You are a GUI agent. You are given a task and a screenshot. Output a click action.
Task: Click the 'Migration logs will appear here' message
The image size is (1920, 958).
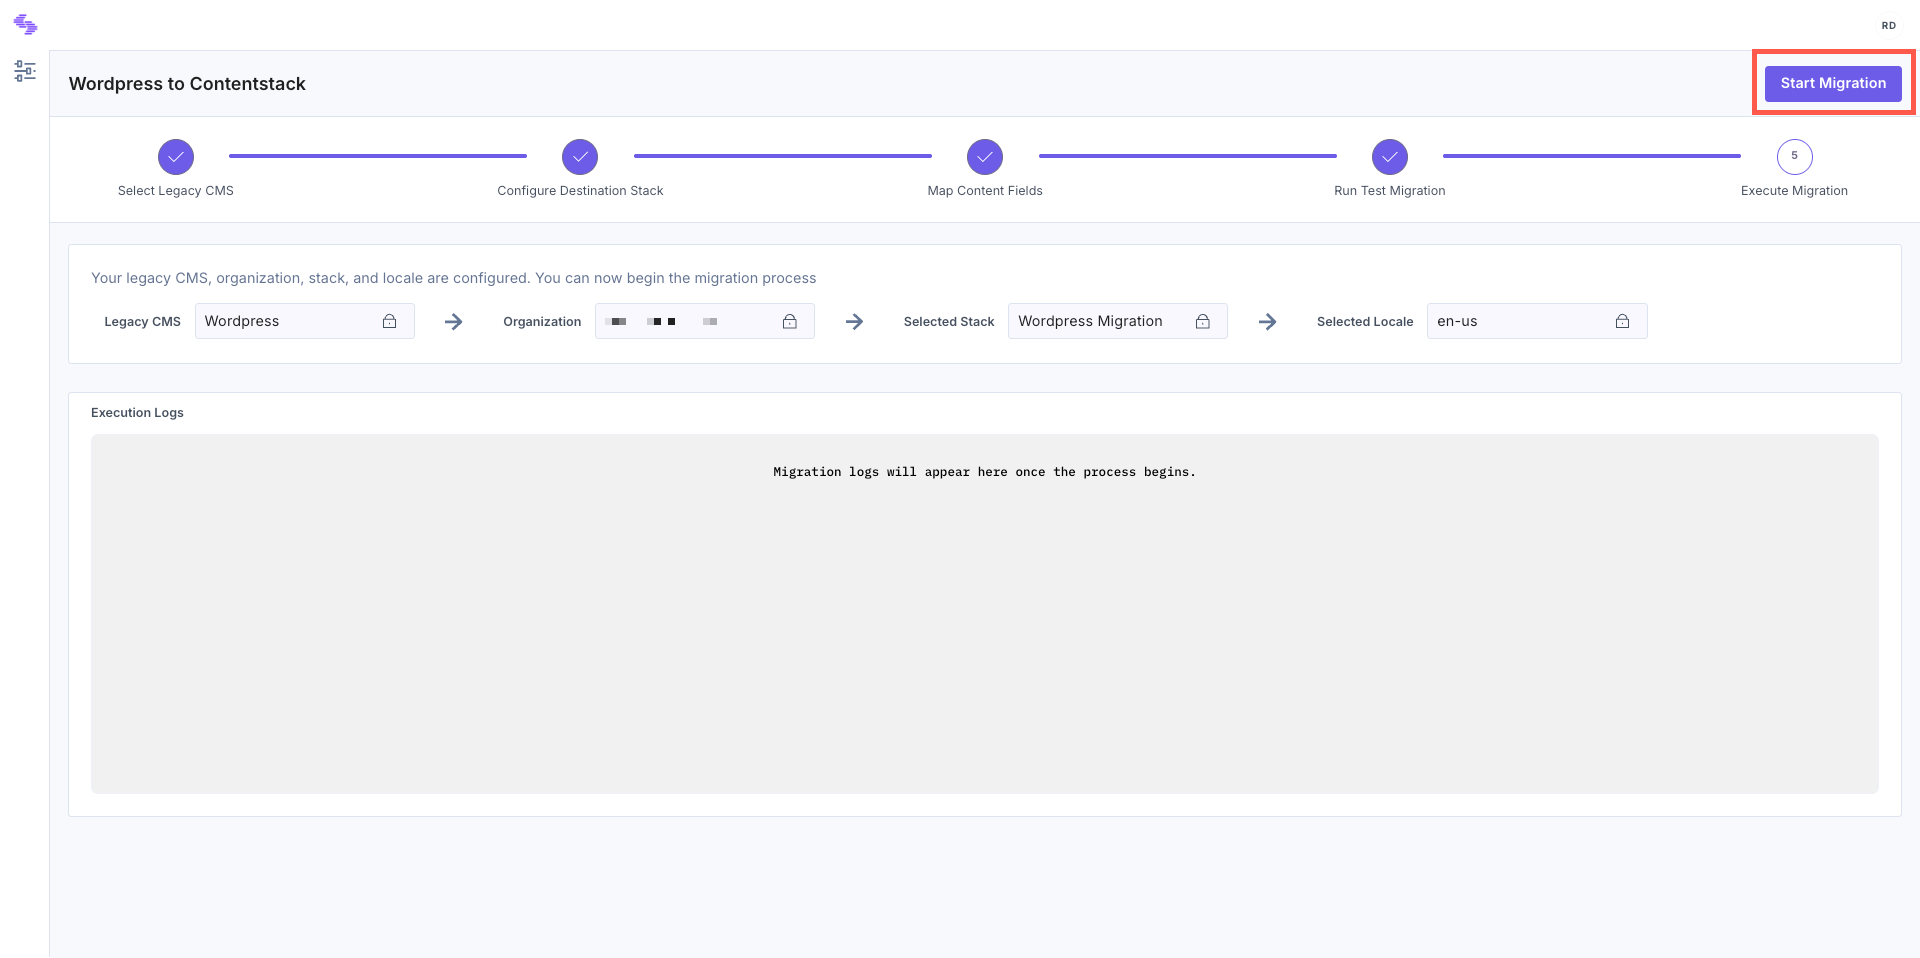pos(984,472)
